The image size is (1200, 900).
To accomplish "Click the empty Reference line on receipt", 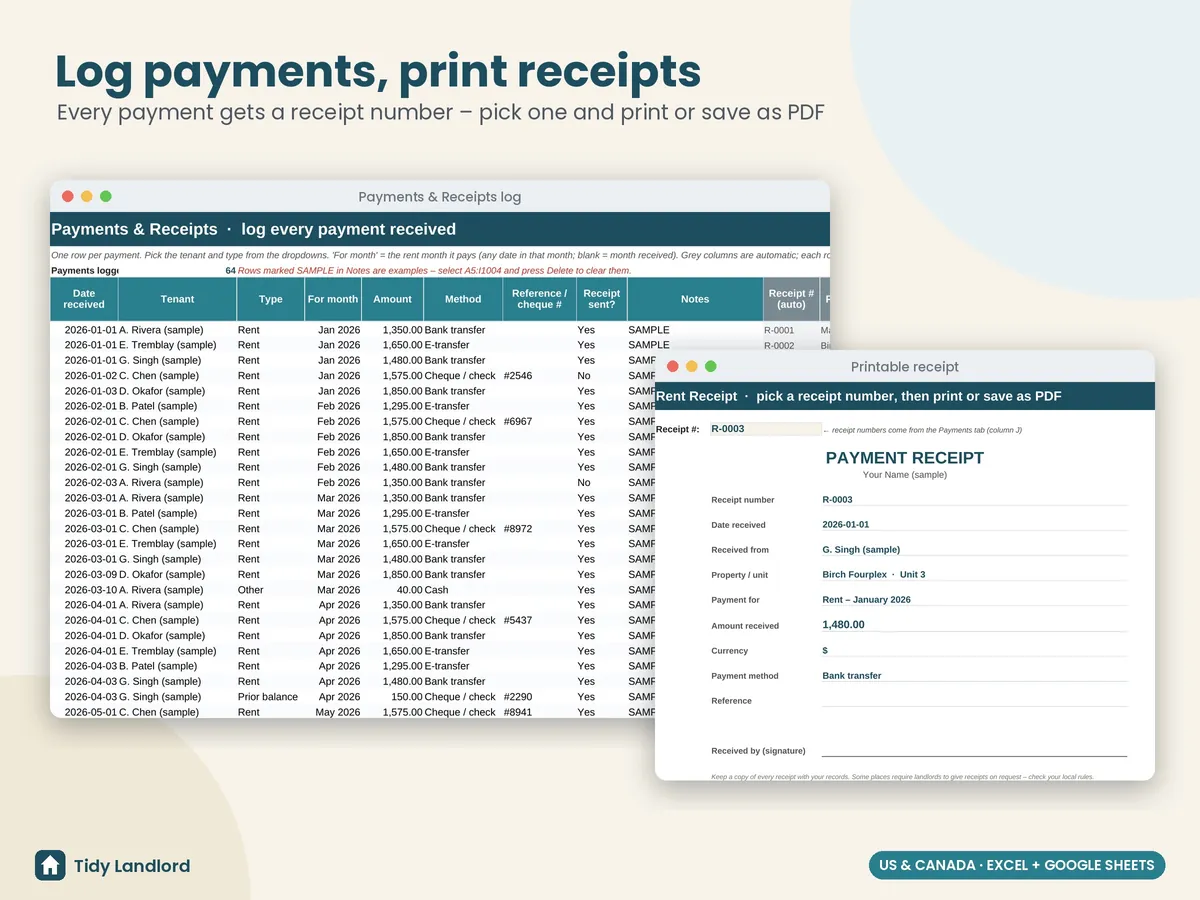I will pyautogui.click(x=974, y=700).
